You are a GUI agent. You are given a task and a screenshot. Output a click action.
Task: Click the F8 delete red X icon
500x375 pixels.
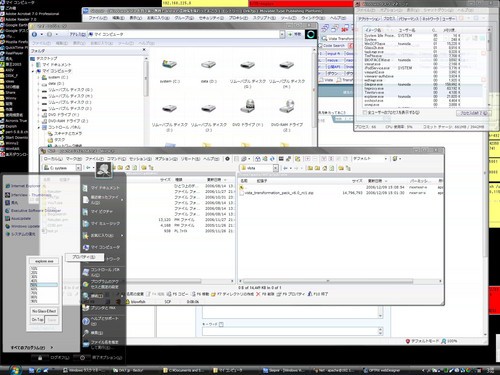coord(258,294)
